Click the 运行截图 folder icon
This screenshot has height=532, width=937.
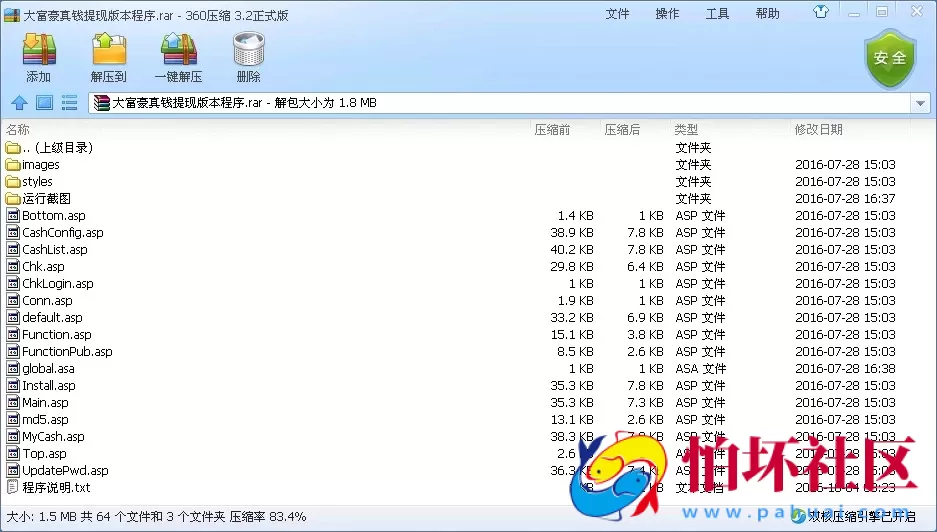[x=13, y=198]
